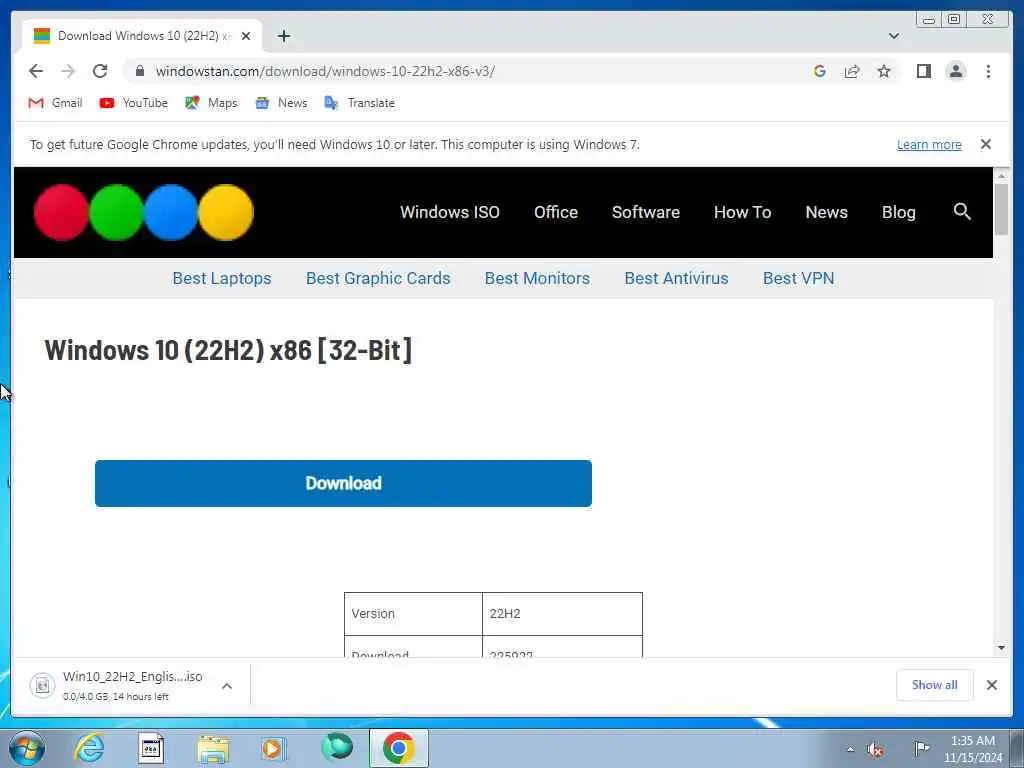Open the green globe taskbar application
Viewport: 1024px width, 768px height.
(x=337, y=748)
